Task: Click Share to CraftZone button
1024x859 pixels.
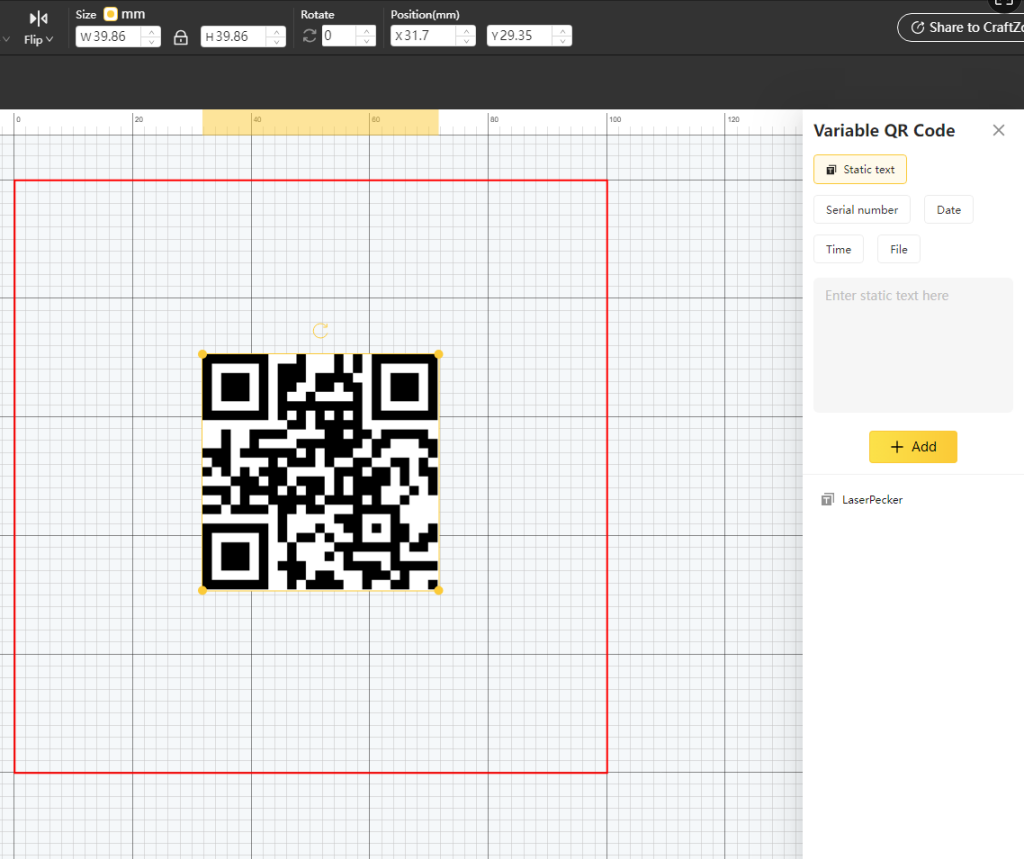Action: [961, 27]
